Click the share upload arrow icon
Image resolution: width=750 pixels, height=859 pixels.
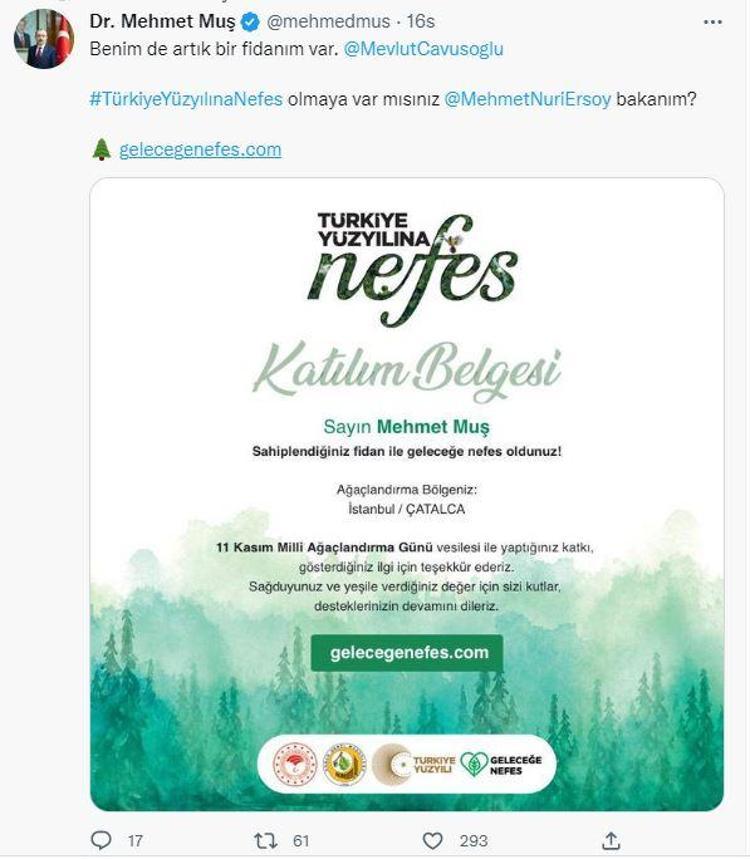[611, 841]
